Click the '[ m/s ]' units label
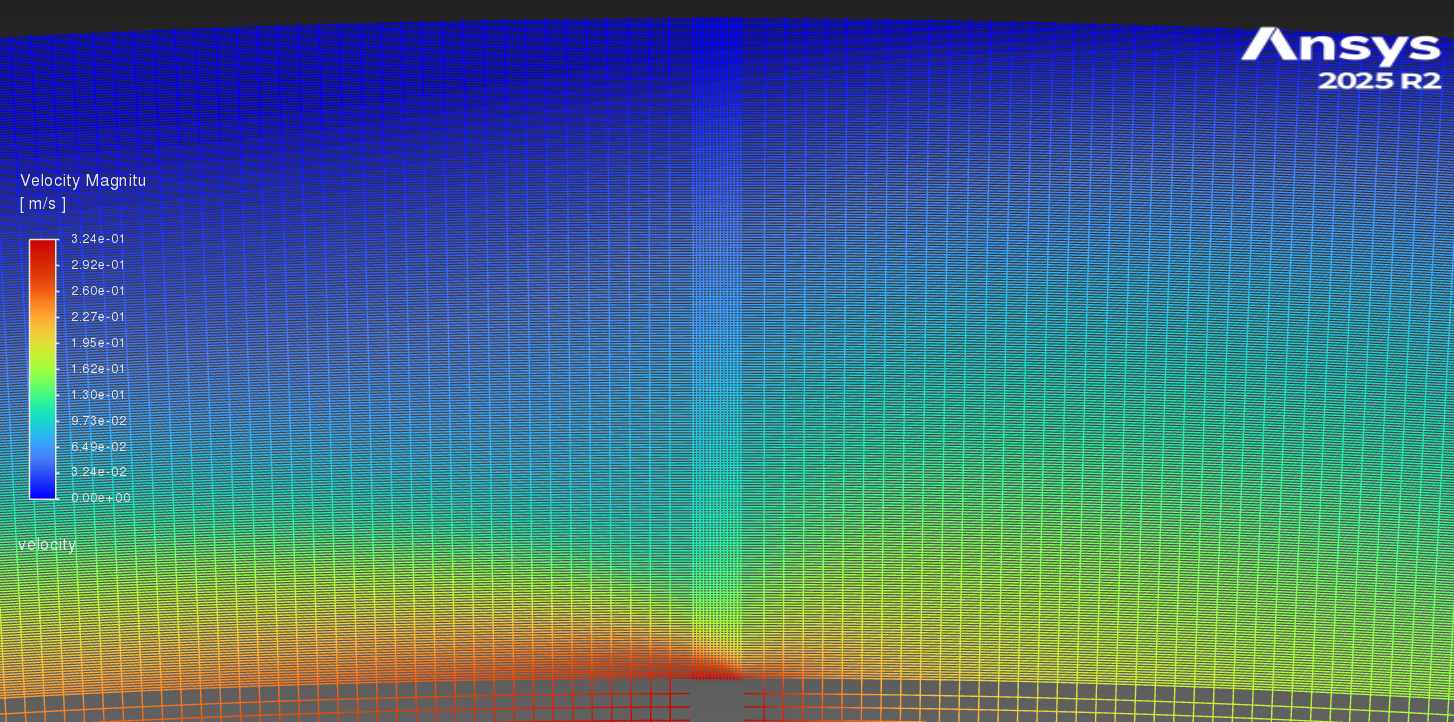This screenshot has height=722, width=1454. [43, 204]
